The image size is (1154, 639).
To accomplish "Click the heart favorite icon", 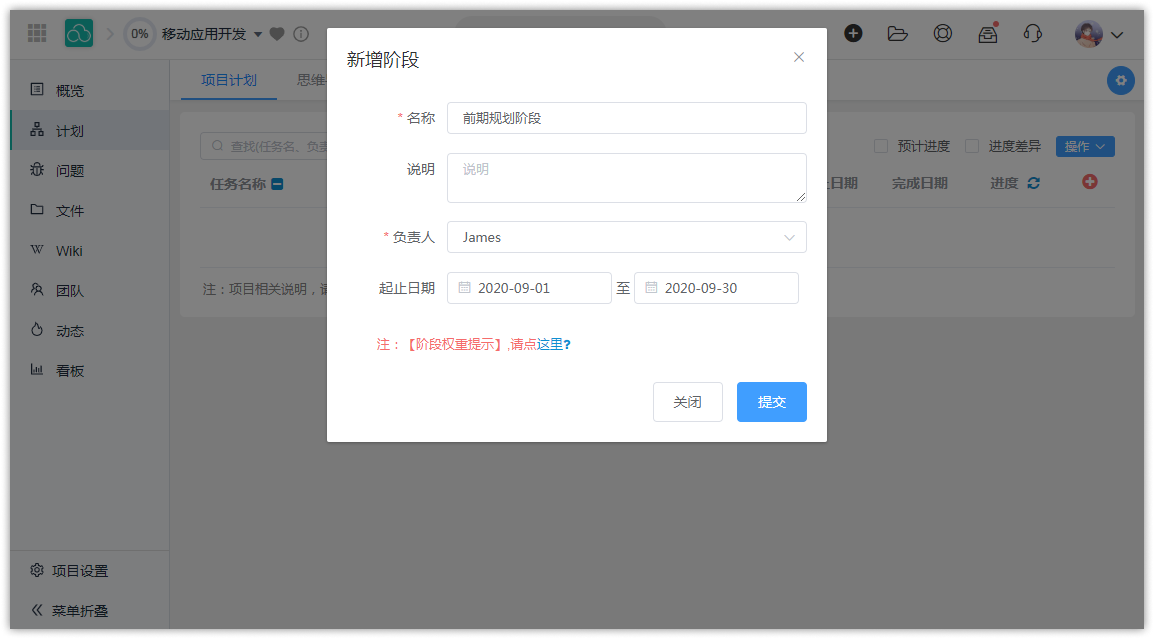I will (277, 34).
